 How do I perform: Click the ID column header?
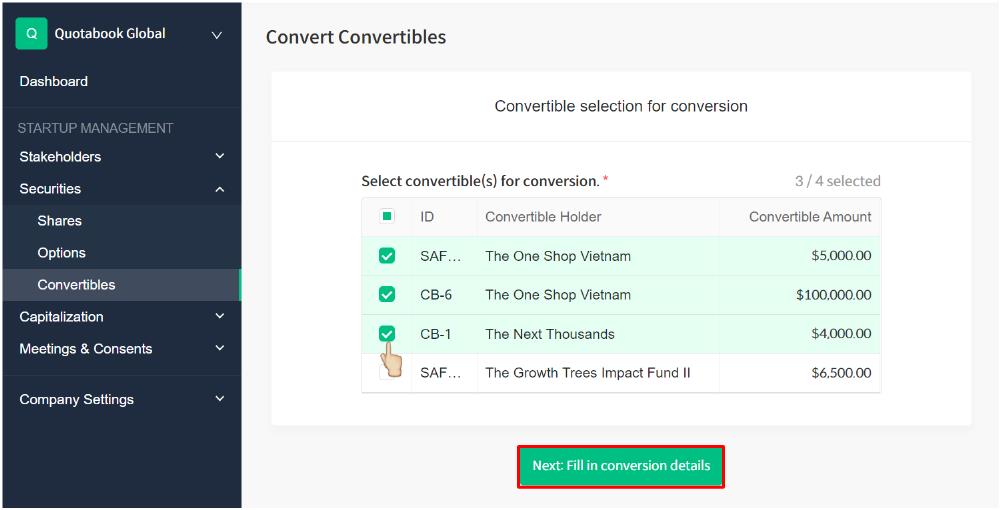pyautogui.click(x=427, y=217)
